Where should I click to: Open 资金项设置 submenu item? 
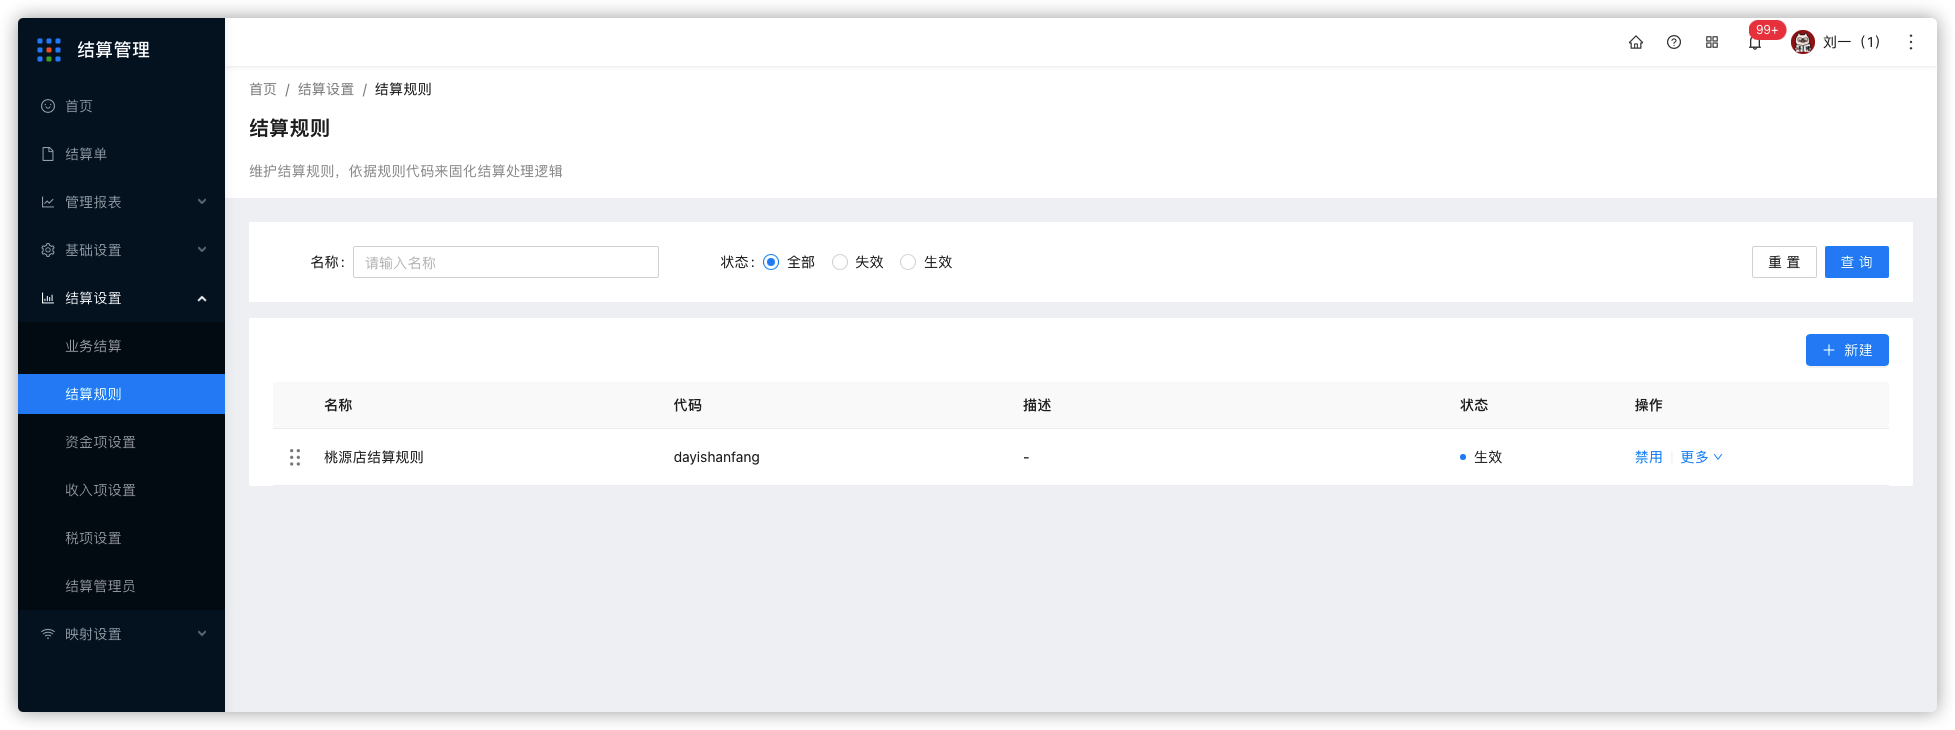[121, 442]
